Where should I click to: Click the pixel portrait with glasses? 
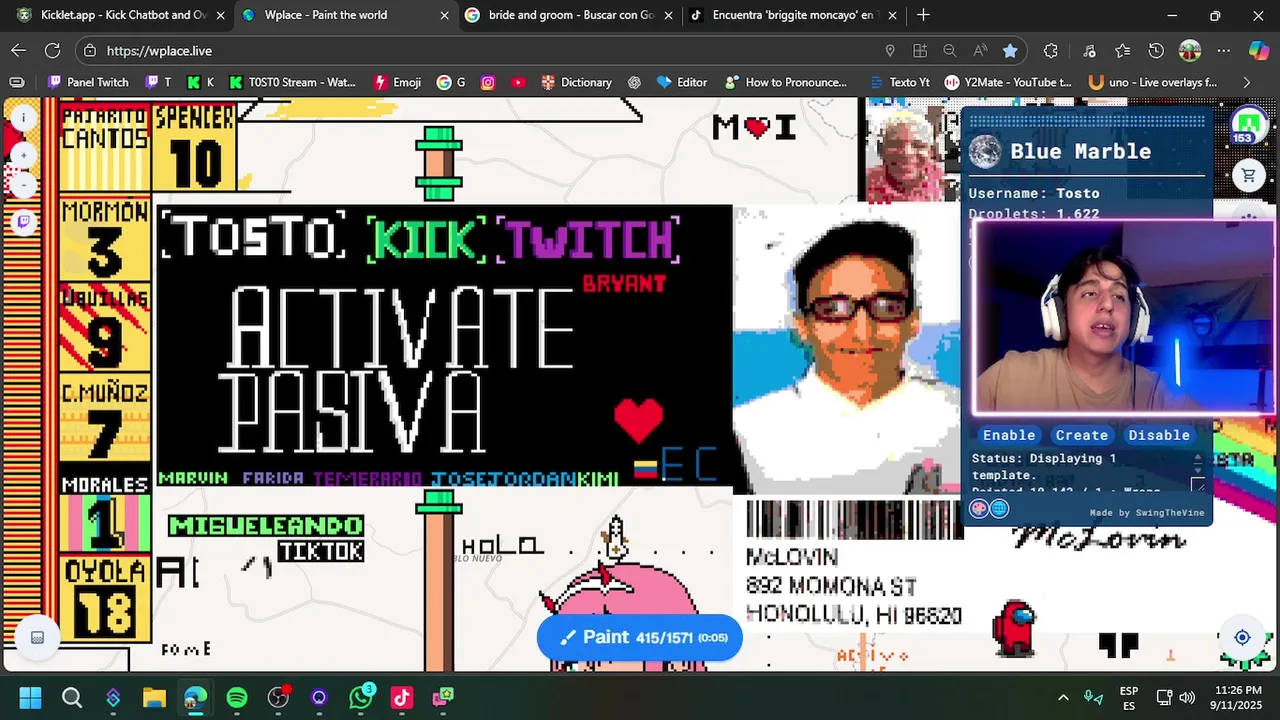point(847,349)
